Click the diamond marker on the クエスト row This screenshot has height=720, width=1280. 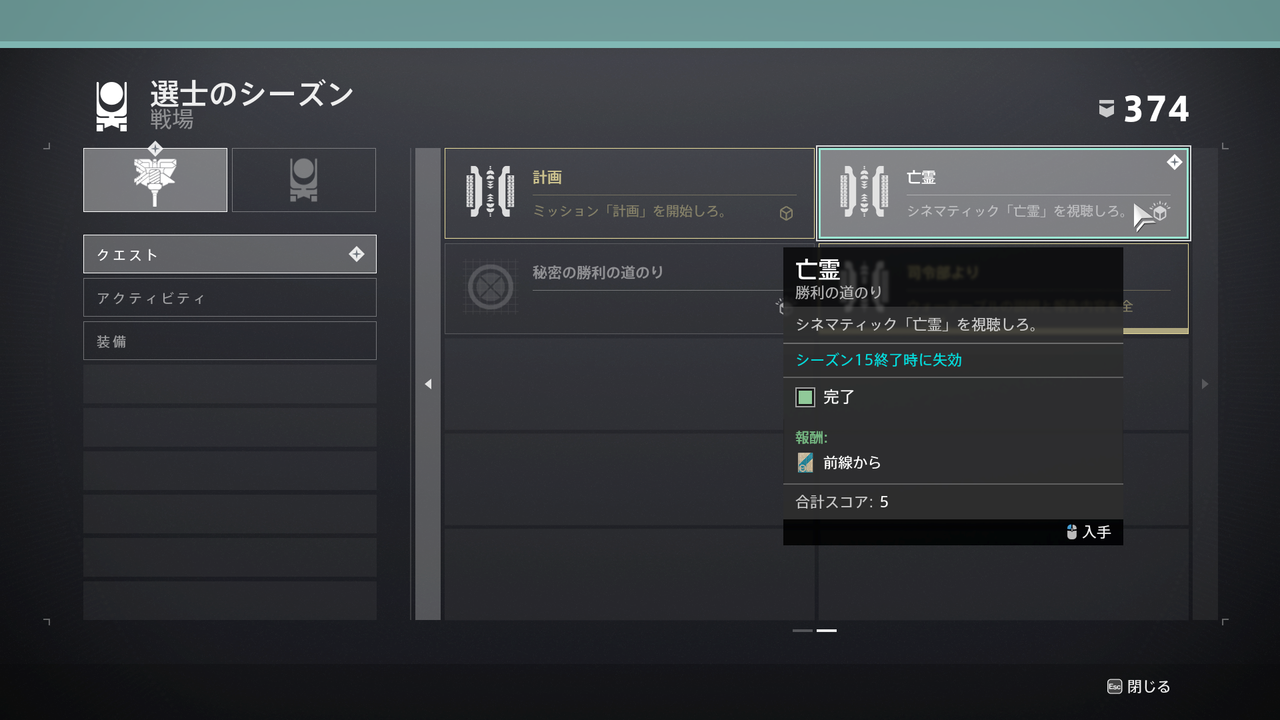click(x=356, y=254)
